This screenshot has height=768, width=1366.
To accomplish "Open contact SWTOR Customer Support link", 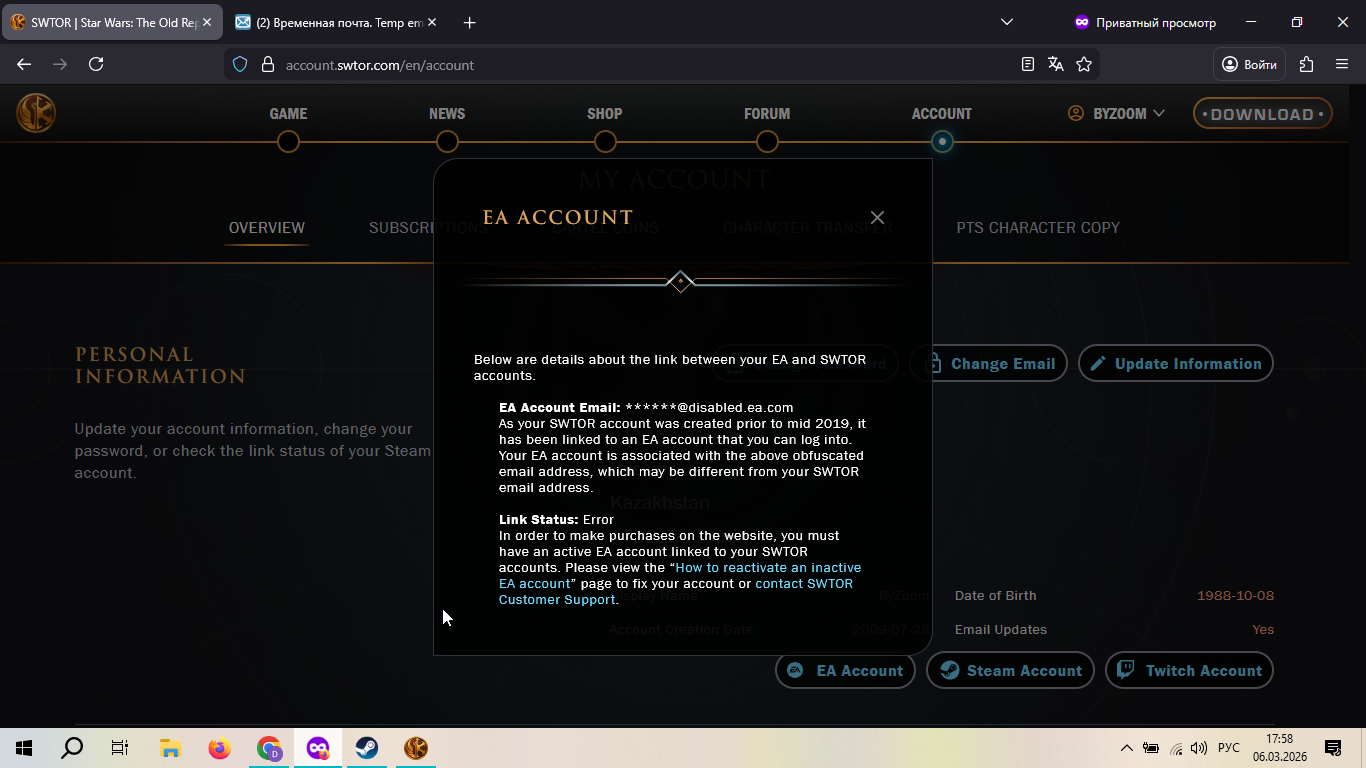I will pyautogui.click(x=676, y=591).
